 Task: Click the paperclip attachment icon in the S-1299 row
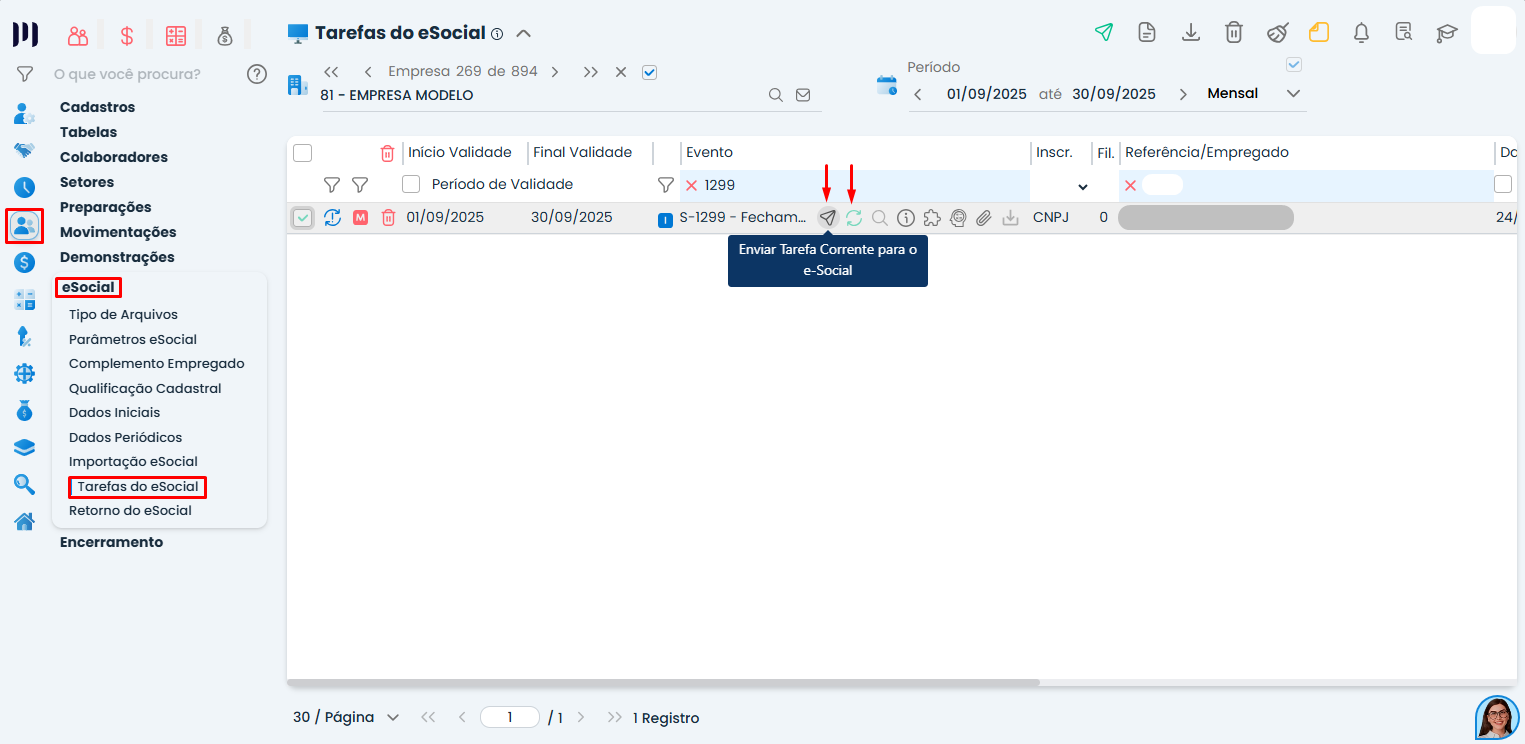click(984, 217)
